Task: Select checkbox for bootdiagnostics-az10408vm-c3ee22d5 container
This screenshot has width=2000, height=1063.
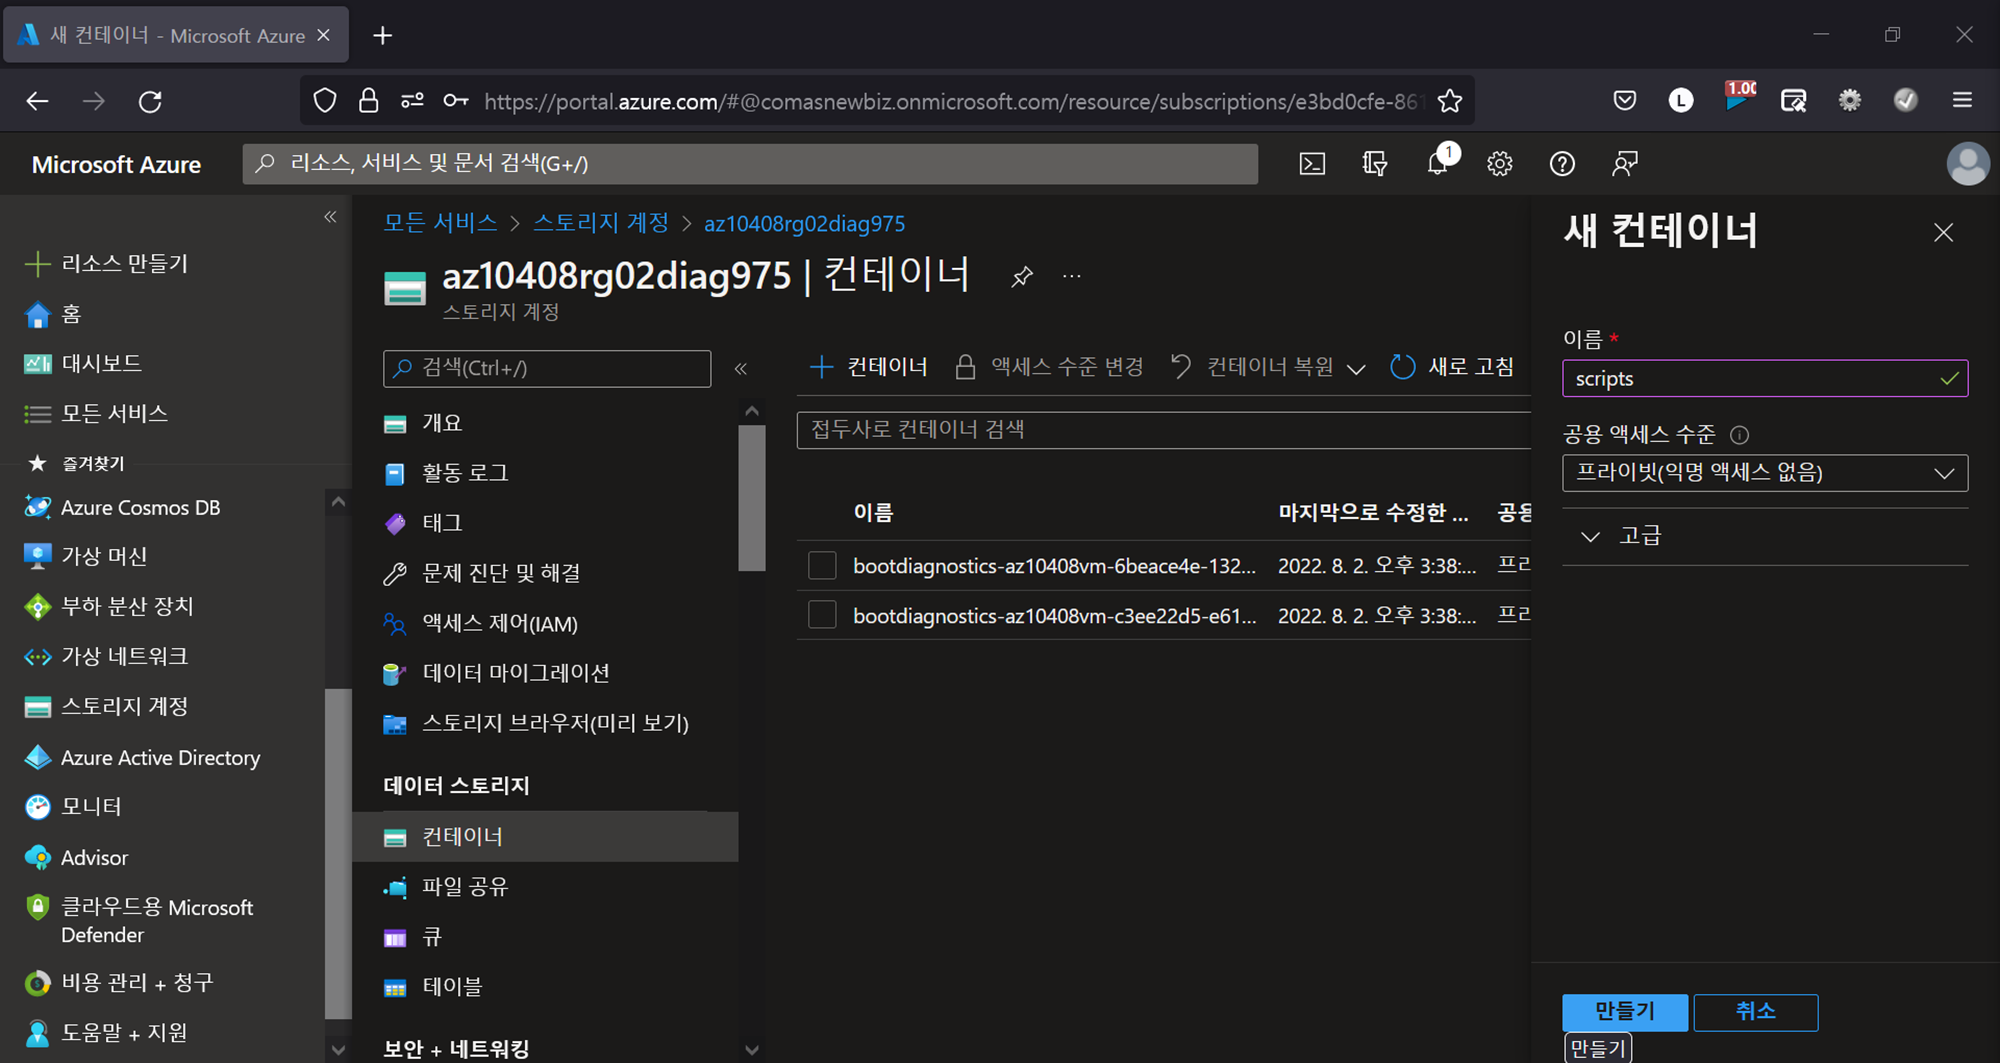Action: [x=822, y=614]
